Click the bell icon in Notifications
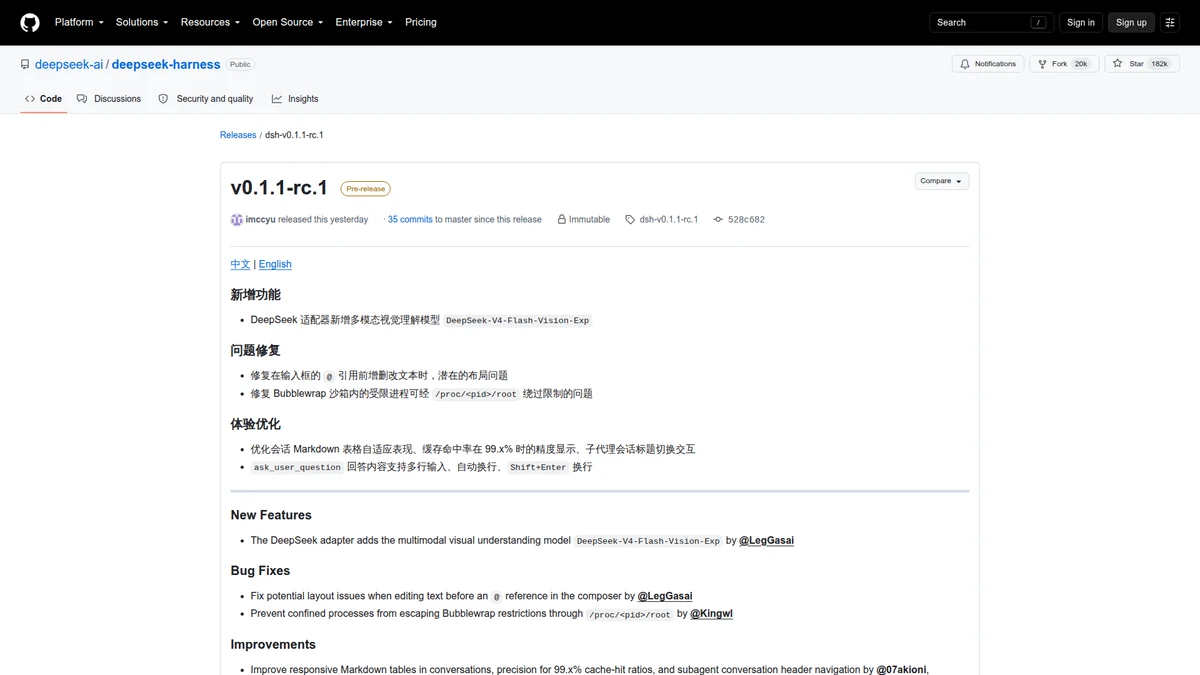Image resolution: width=1200 pixels, height=675 pixels. click(x=965, y=64)
